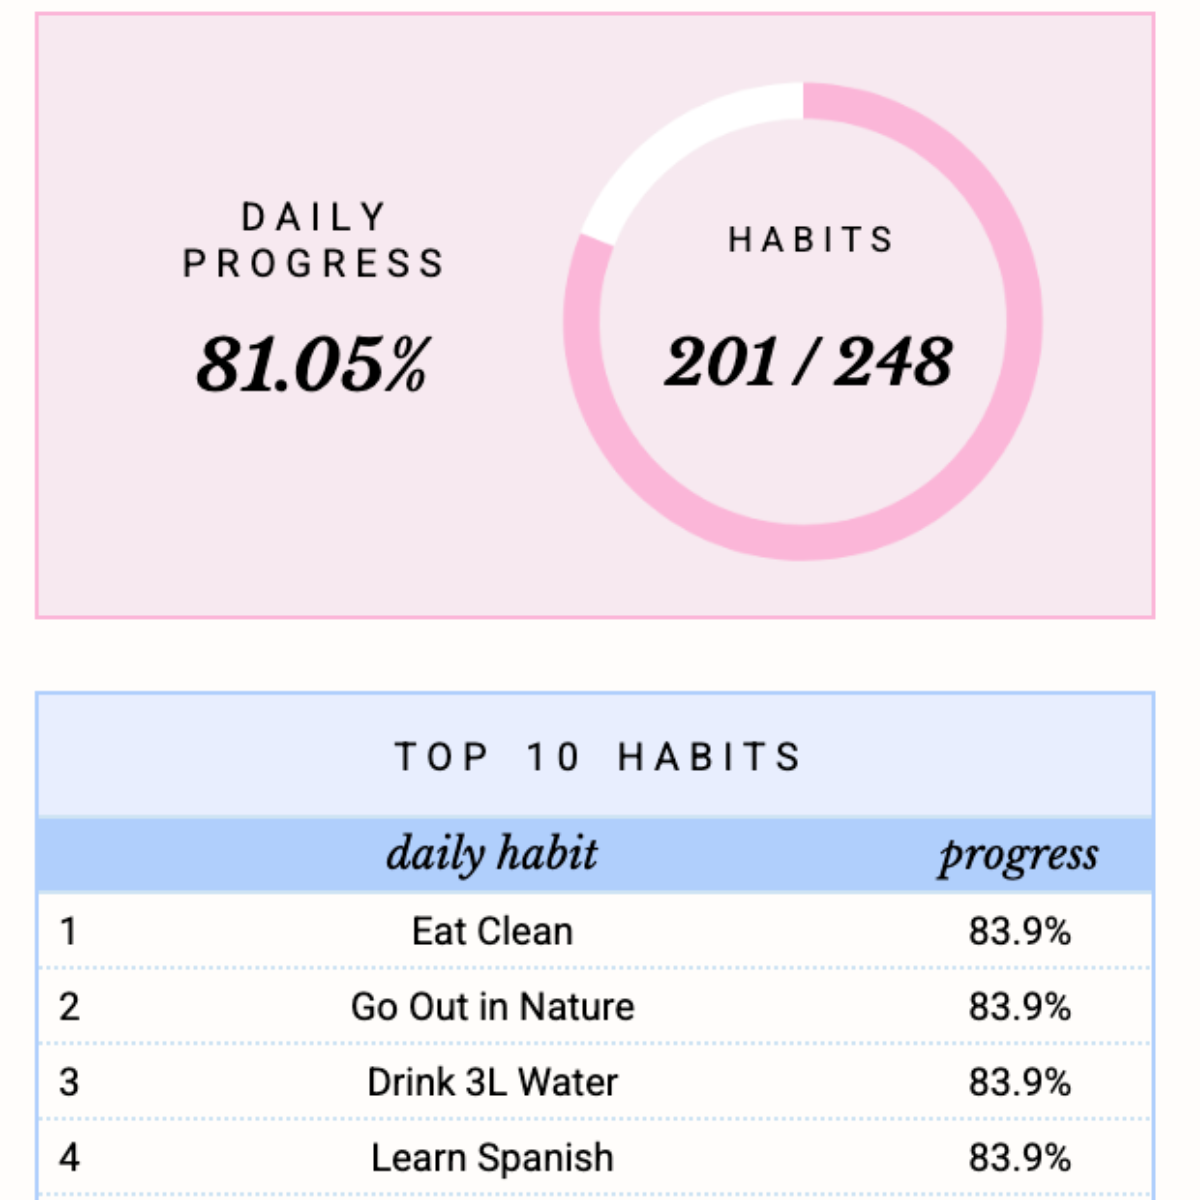Select the DAILY PROGRESS heading text

(313, 241)
